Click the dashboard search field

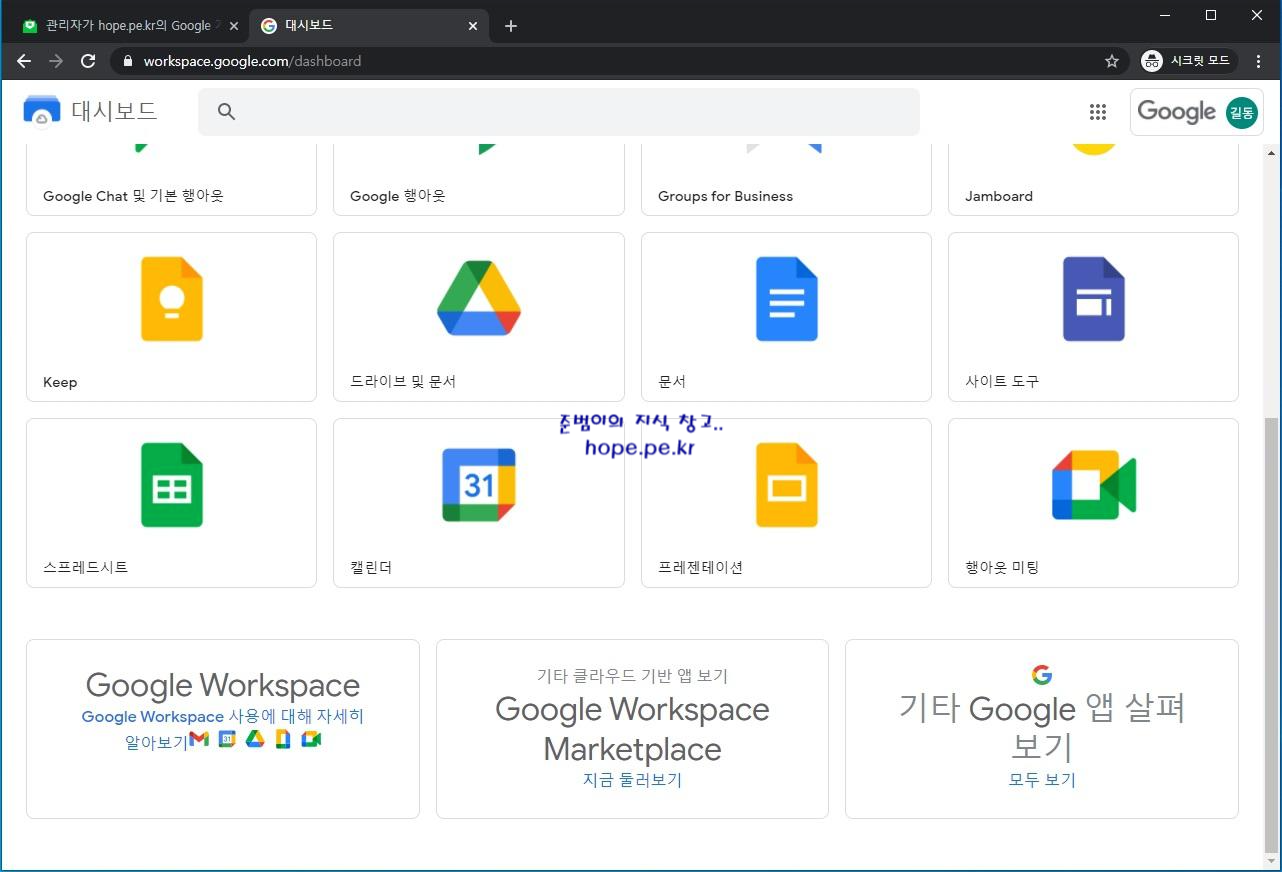tap(559, 112)
